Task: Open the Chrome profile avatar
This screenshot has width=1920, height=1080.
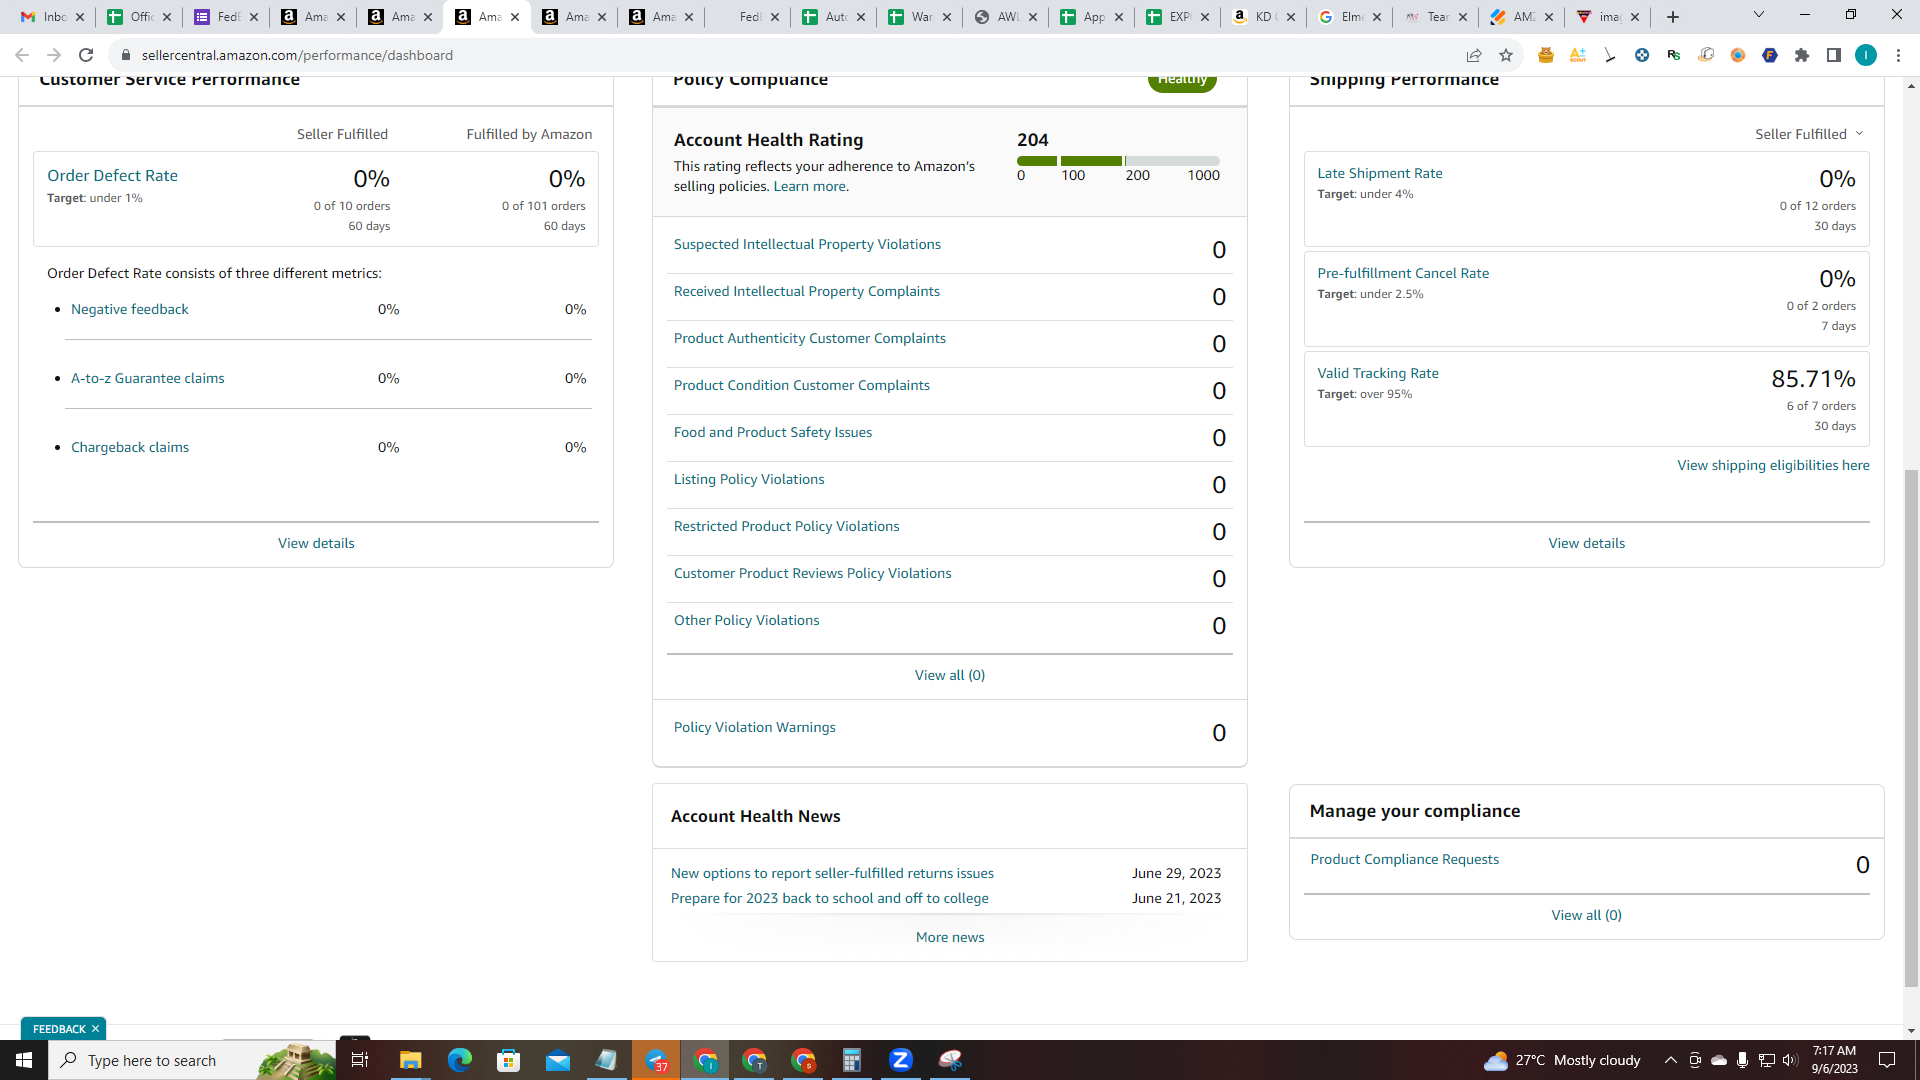Action: point(1866,55)
